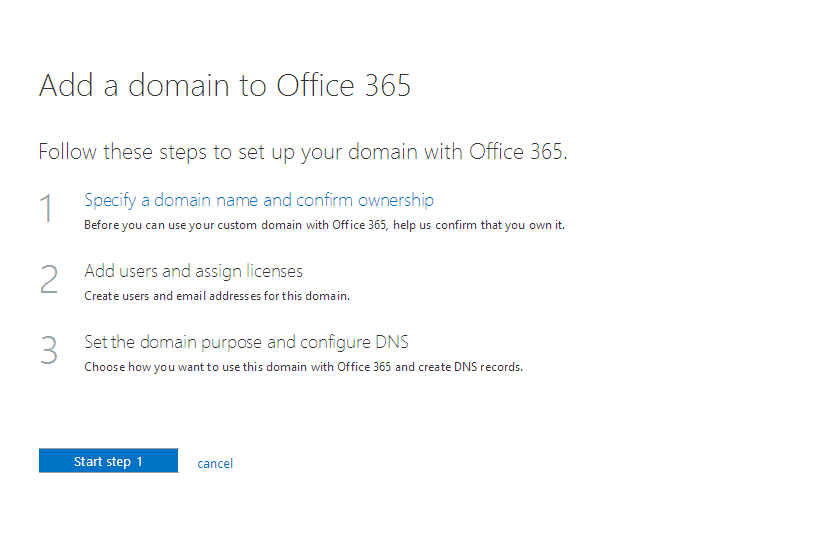Screen dimensions: 820x548
Task: Select the Add users and assign licenses heading
Action: click(x=193, y=271)
